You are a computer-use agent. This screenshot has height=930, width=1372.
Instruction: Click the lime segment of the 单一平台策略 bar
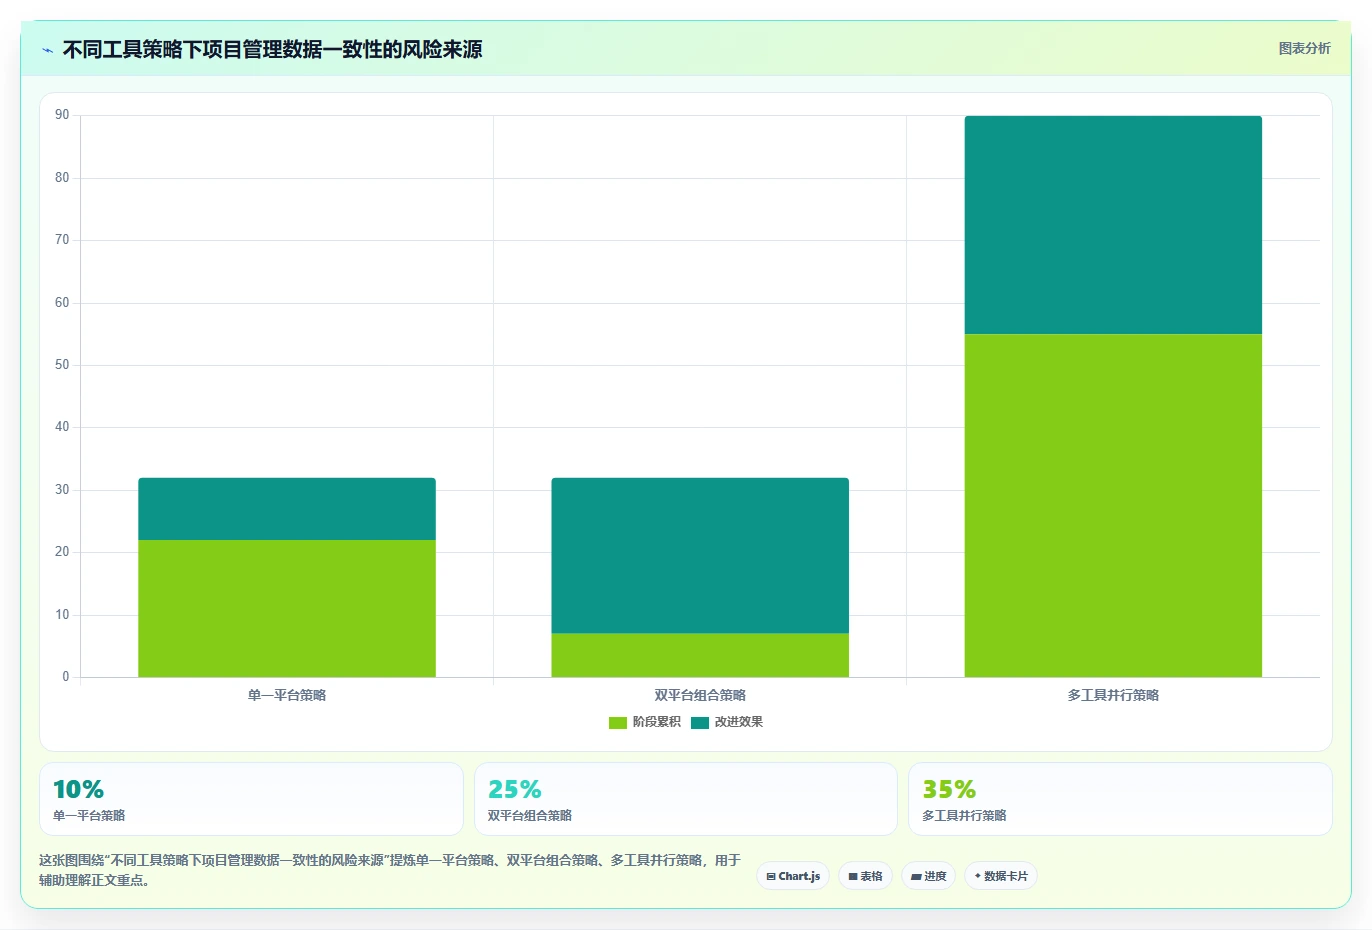point(287,609)
